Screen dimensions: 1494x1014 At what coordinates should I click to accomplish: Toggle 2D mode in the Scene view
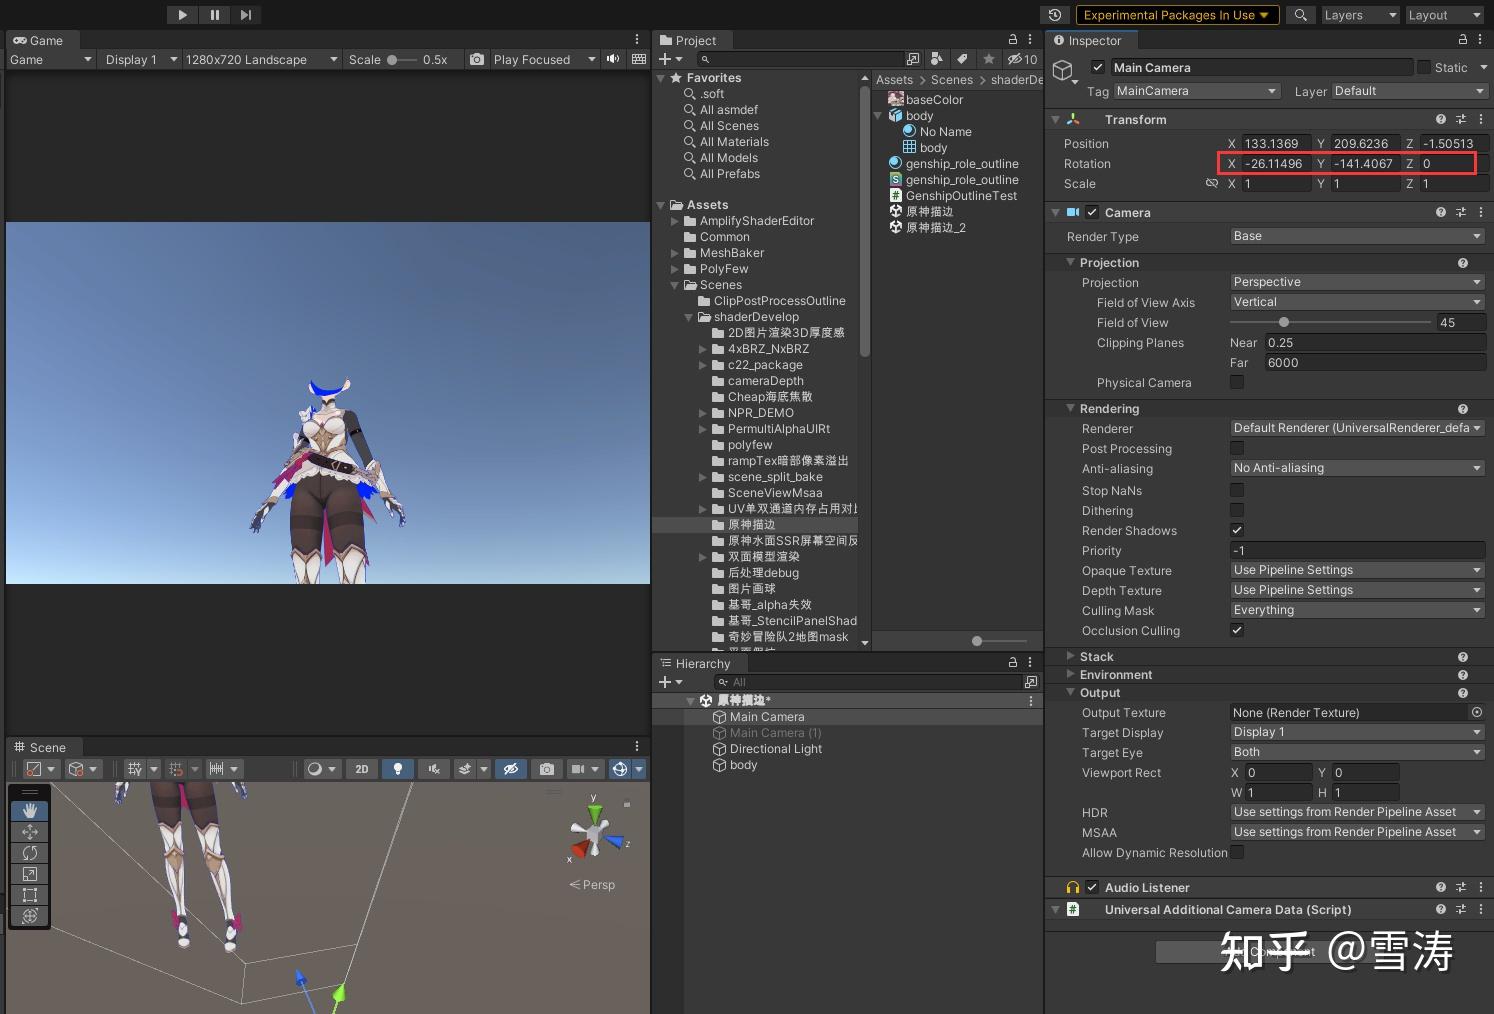pos(361,768)
